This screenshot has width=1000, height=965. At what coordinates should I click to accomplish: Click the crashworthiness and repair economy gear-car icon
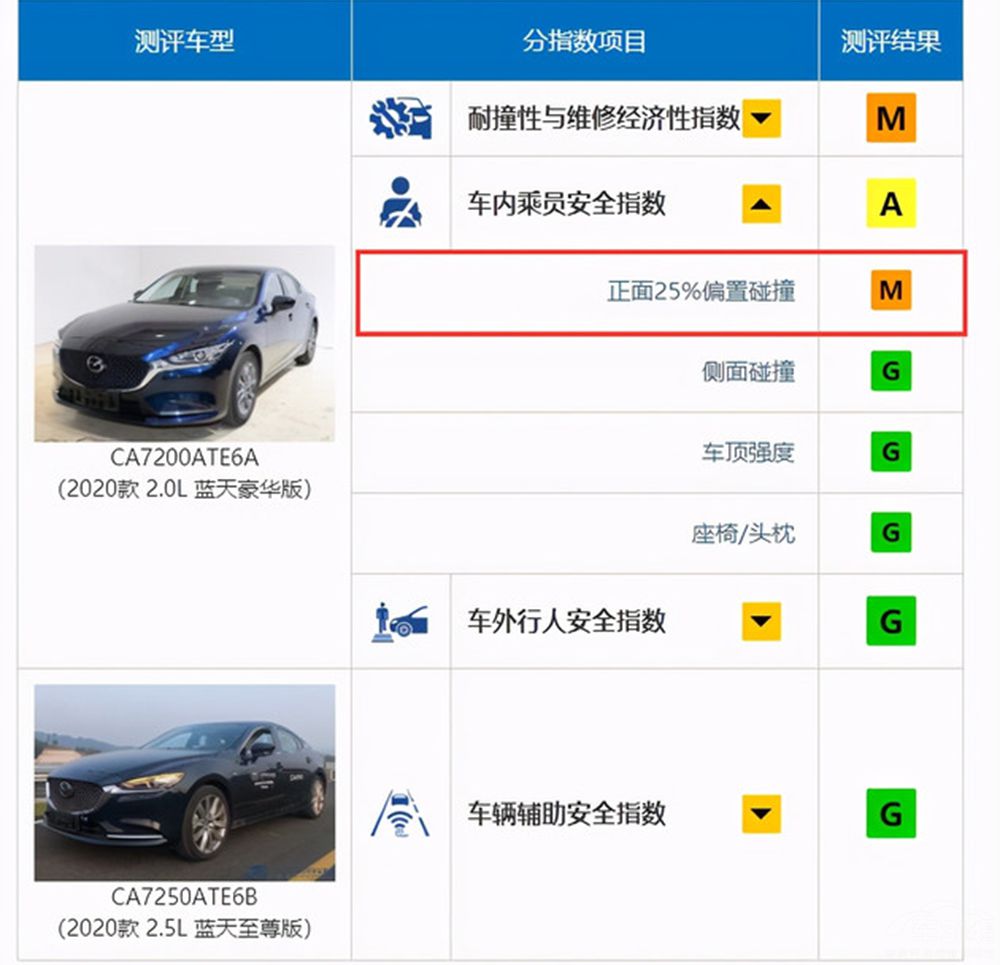[401, 119]
